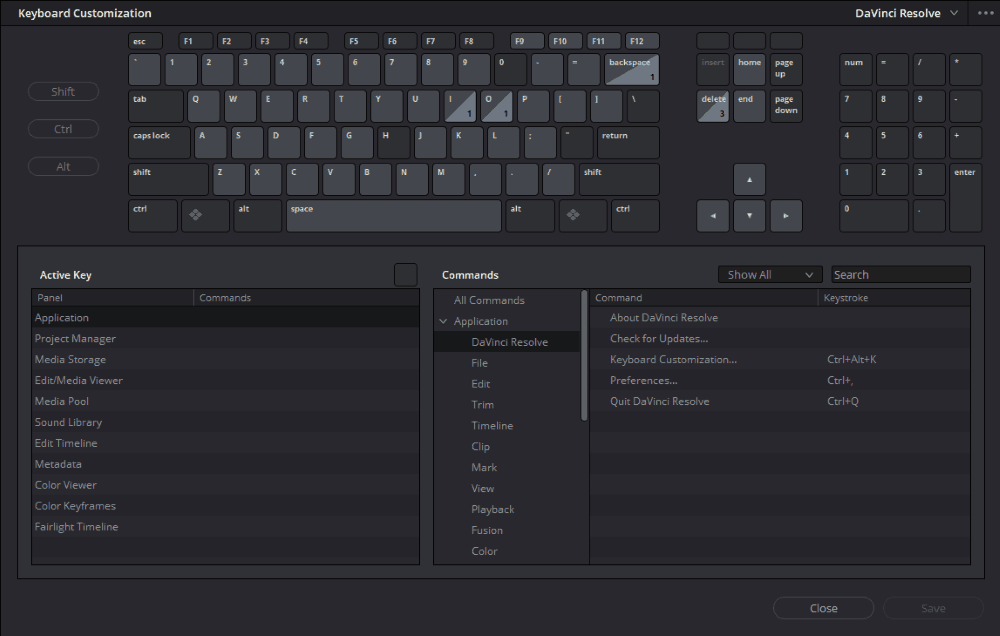This screenshot has width=1000, height=636.
Task: Click the square button beside Active Key heading
Action: pos(406,275)
